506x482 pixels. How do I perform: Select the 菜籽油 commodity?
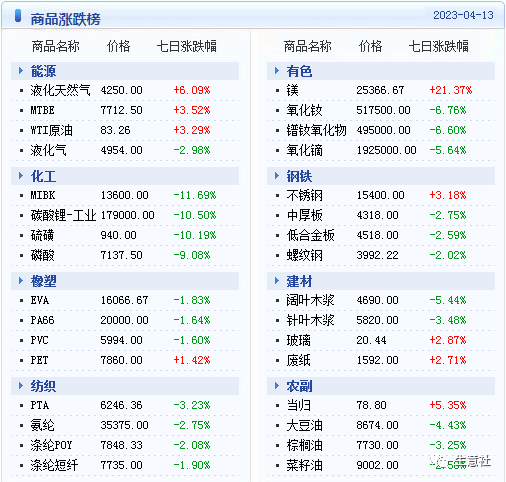coord(304,465)
